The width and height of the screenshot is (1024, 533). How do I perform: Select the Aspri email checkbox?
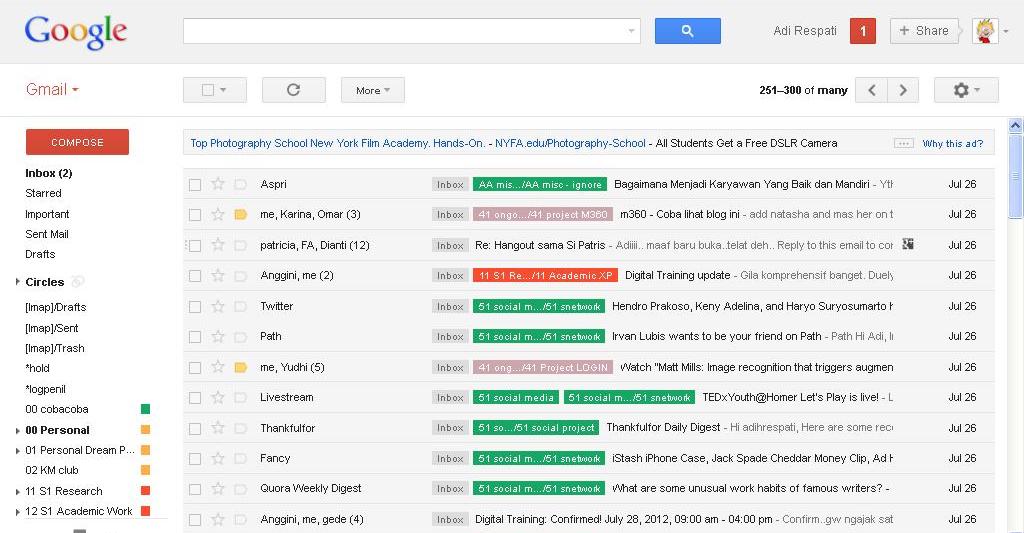[195, 185]
